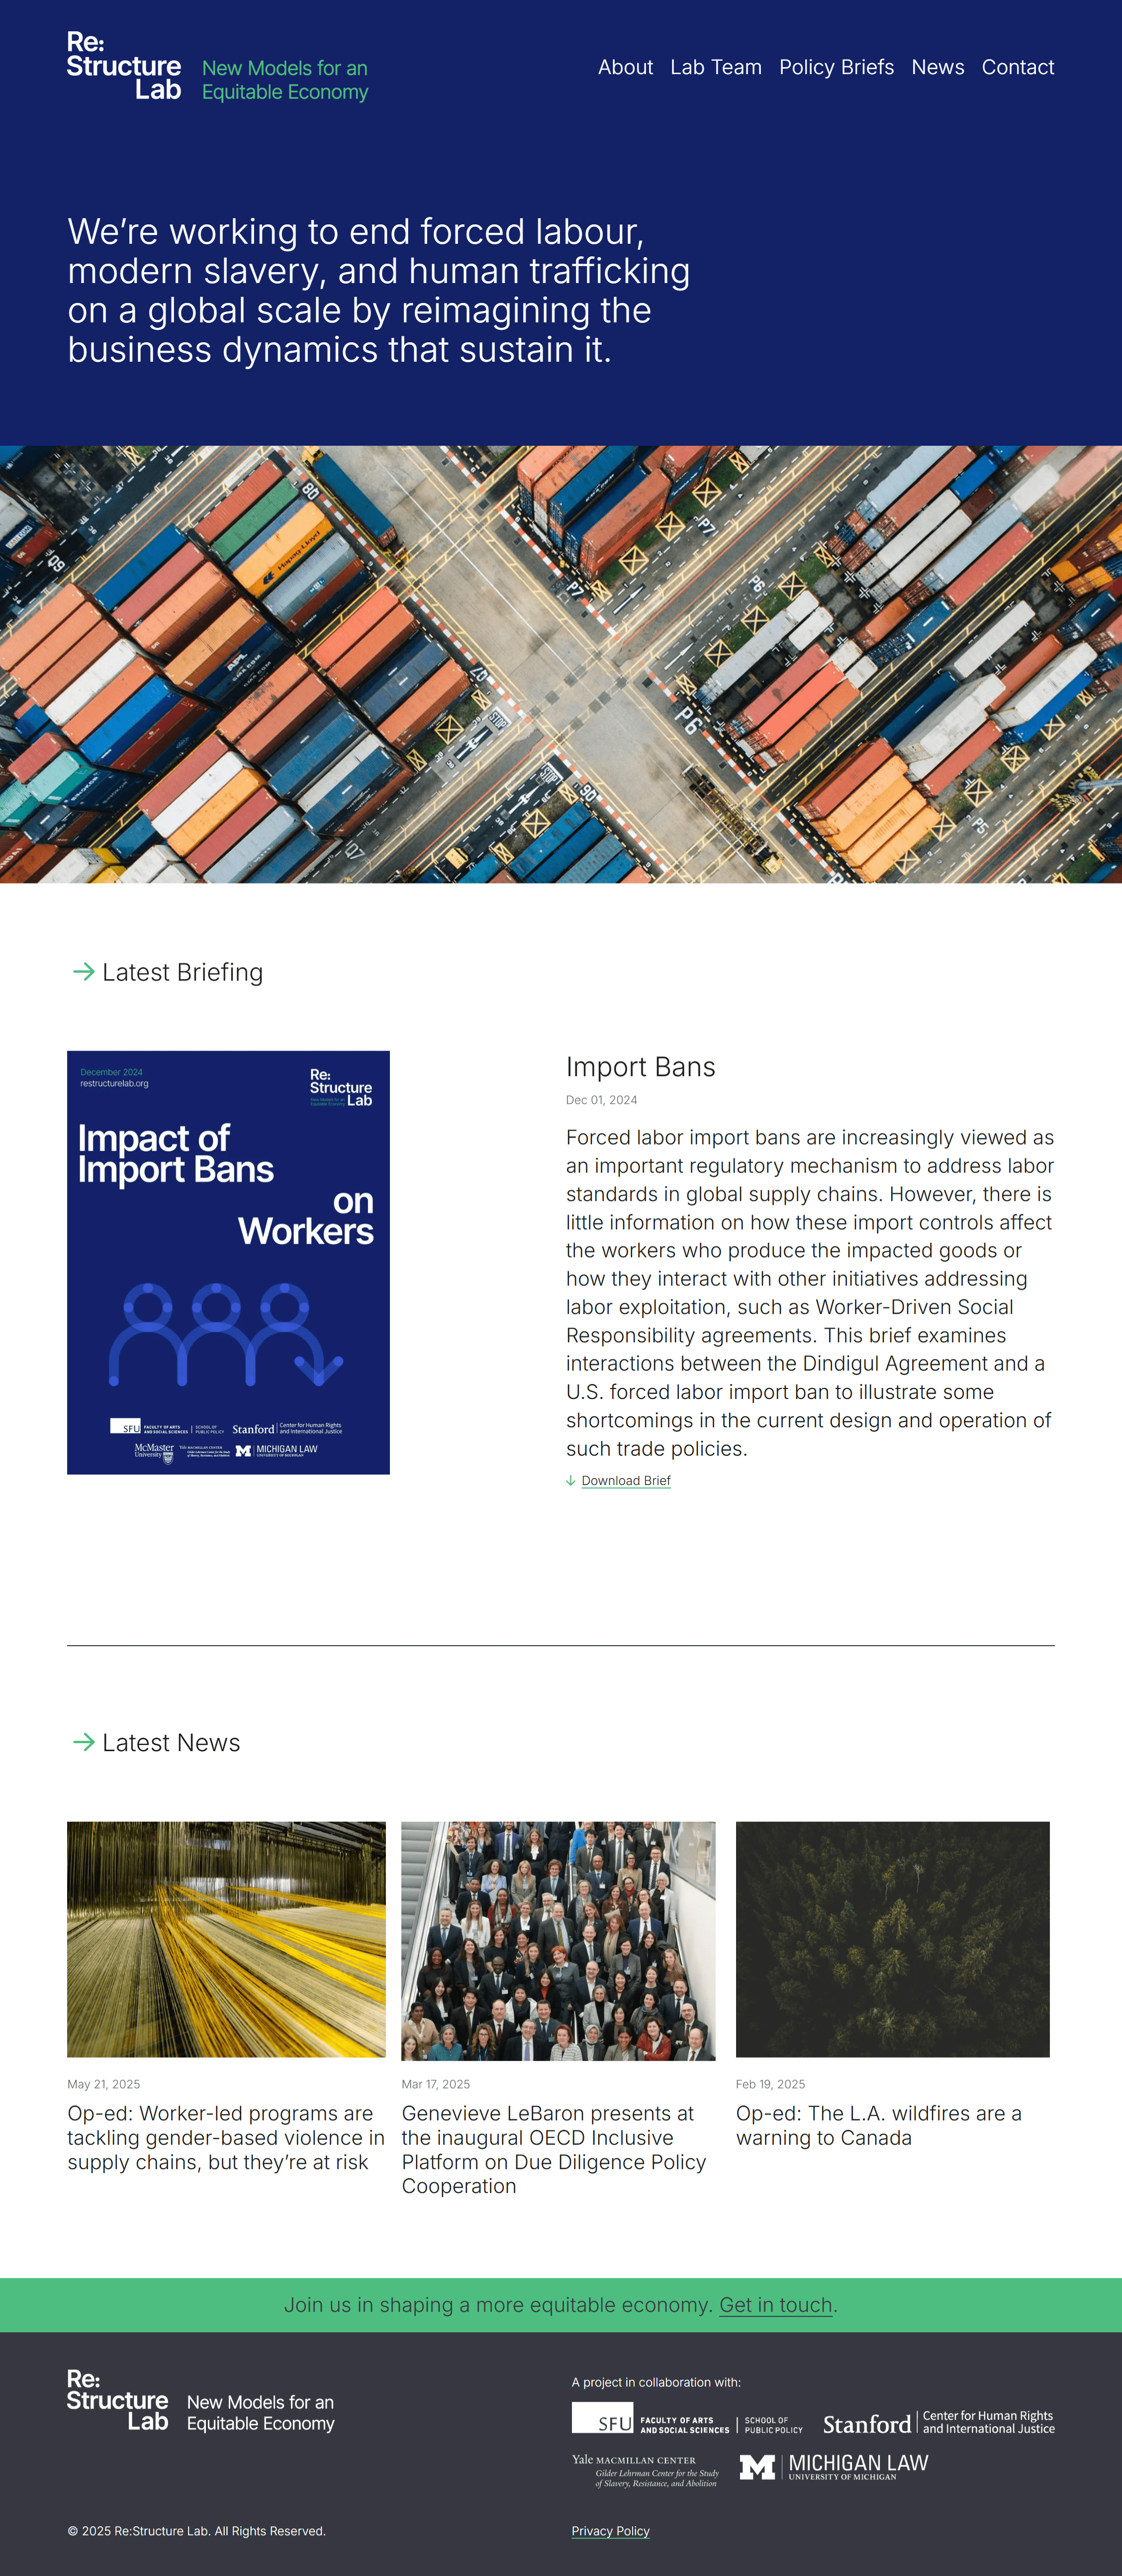Open the OECD Inclusive Platform group photo article
The height and width of the screenshot is (2576, 1122).
click(x=558, y=1940)
